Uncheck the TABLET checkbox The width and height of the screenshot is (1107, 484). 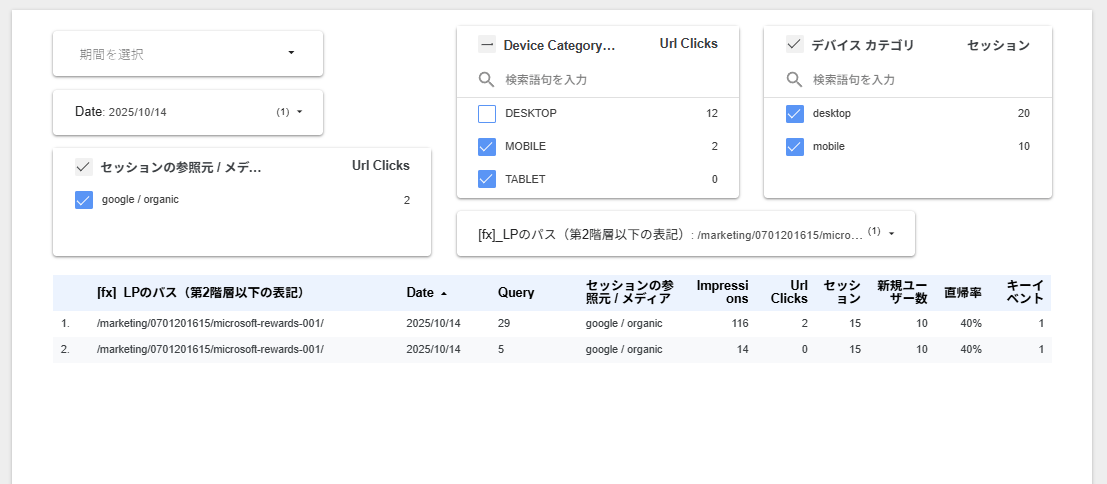click(x=487, y=179)
